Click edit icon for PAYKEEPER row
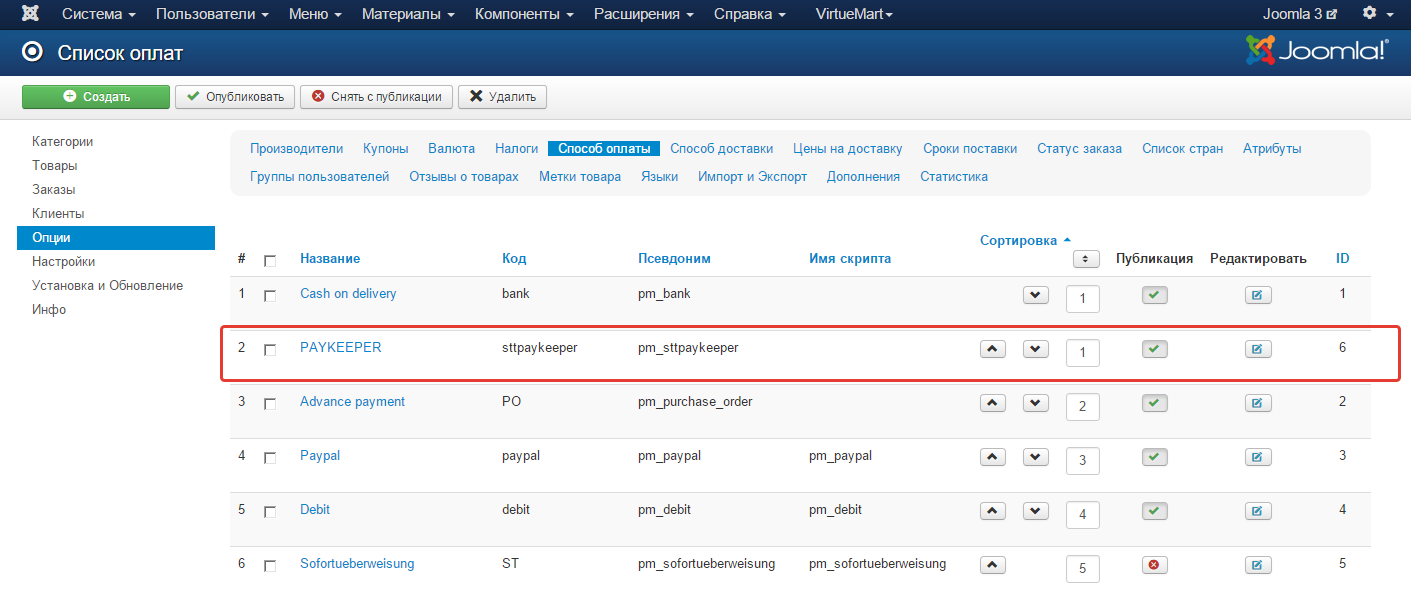Viewport: 1411px width, 602px height. tap(1257, 349)
